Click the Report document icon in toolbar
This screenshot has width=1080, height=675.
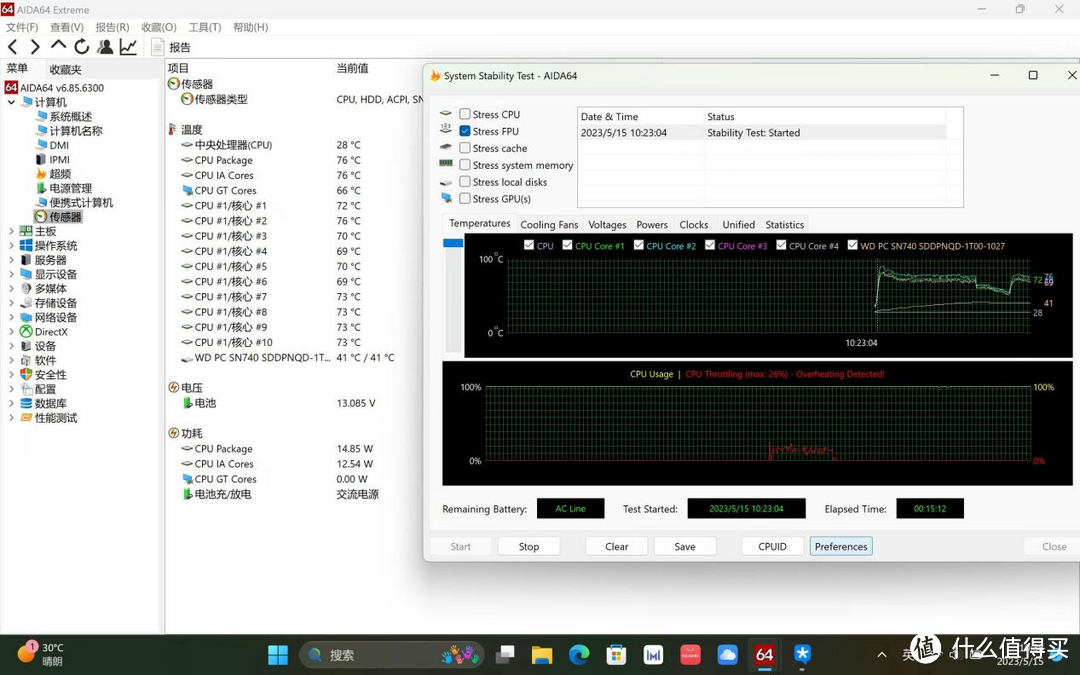tap(157, 46)
